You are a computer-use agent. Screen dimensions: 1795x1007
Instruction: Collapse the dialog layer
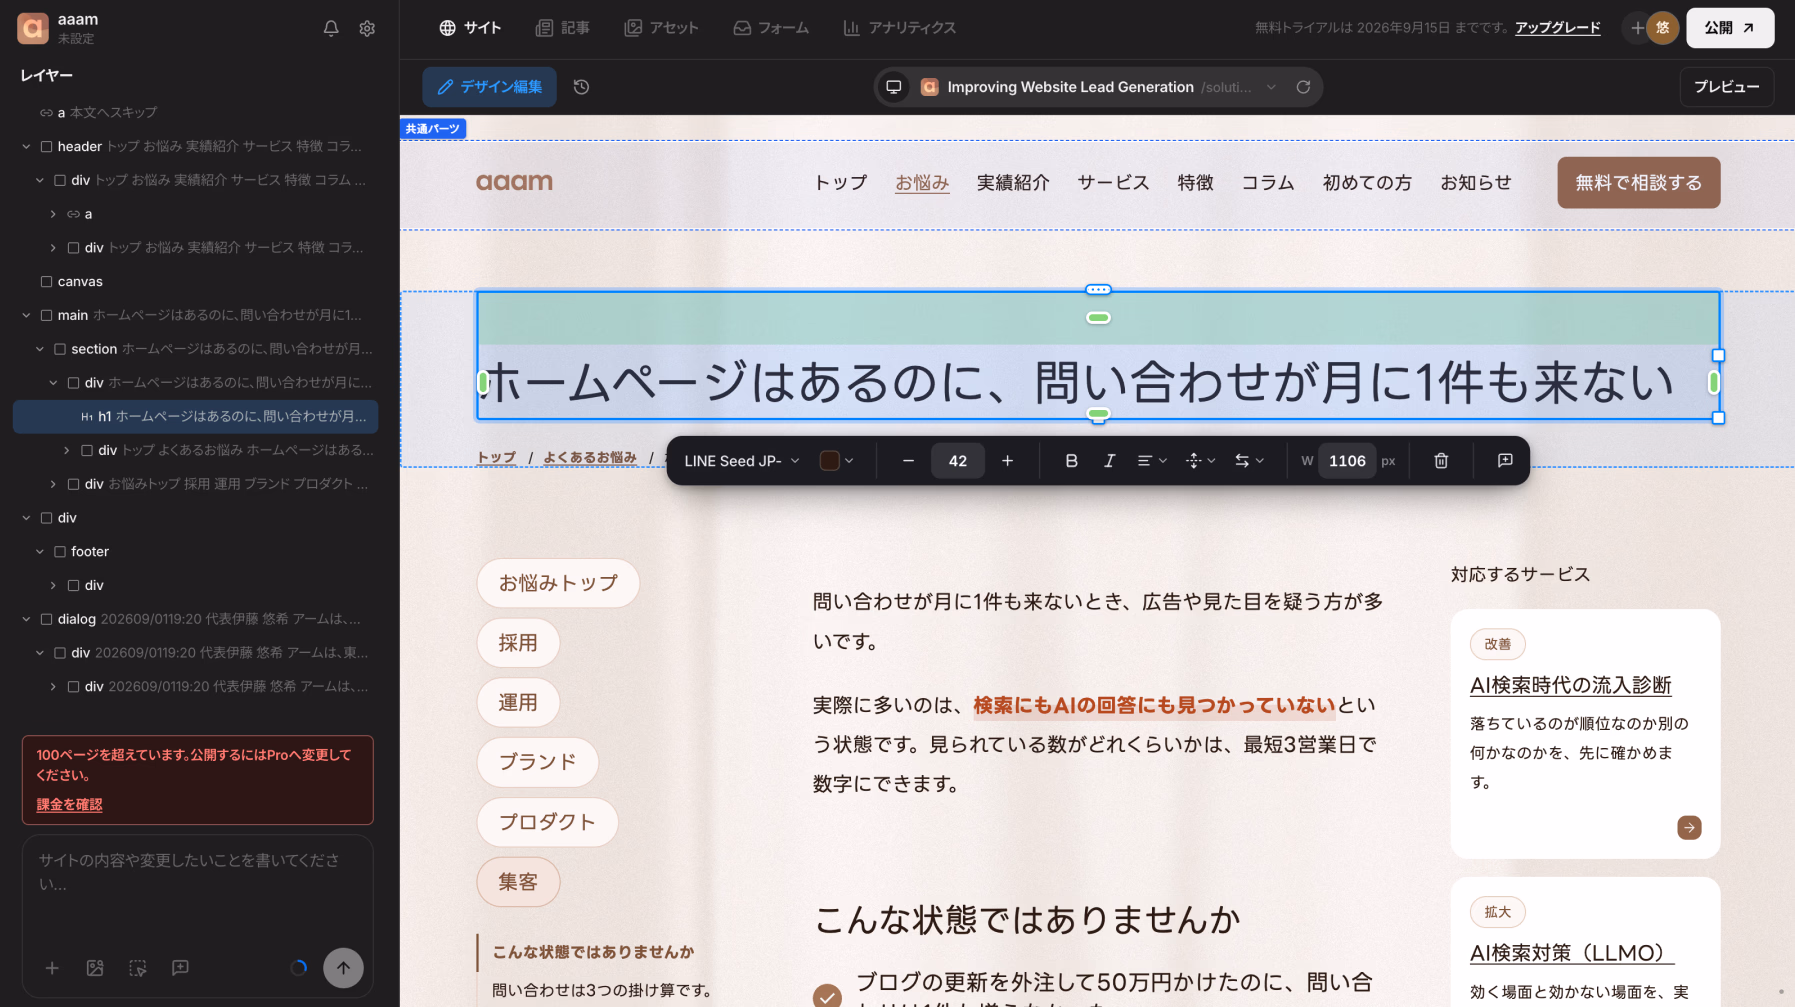click(26, 619)
